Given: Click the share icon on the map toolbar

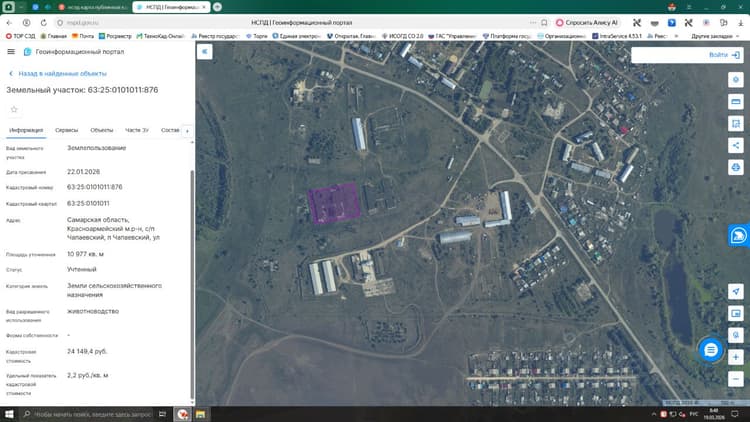Looking at the screenshot, I should tap(736, 145).
